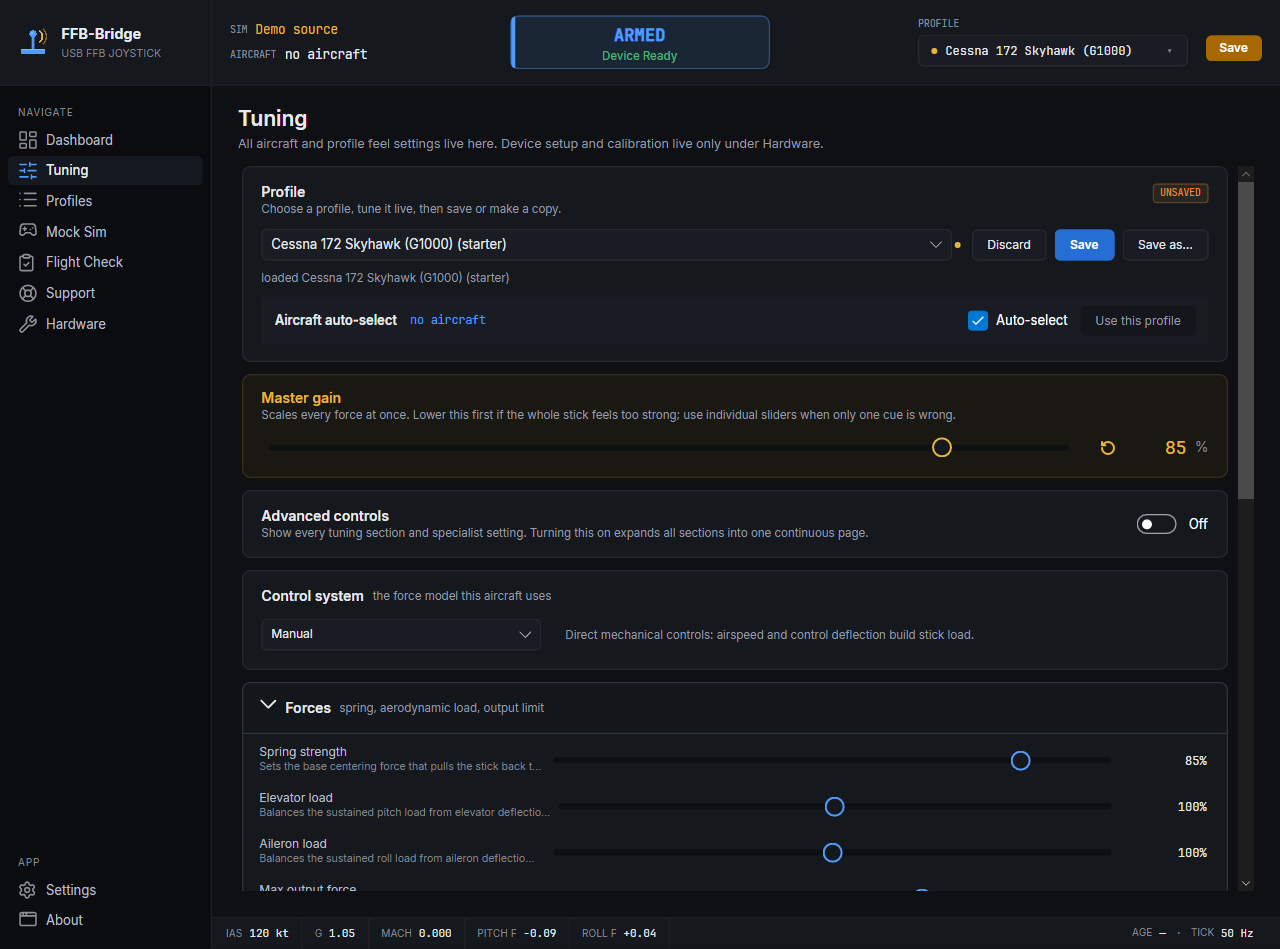Collapse the Forces section chevron
The height and width of the screenshot is (949, 1280).
(x=268, y=705)
